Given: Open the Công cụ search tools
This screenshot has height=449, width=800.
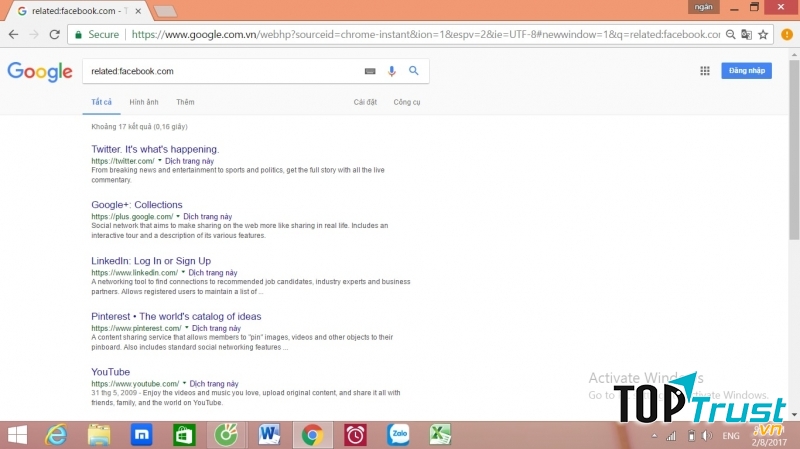Looking at the screenshot, I should (407, 102).
